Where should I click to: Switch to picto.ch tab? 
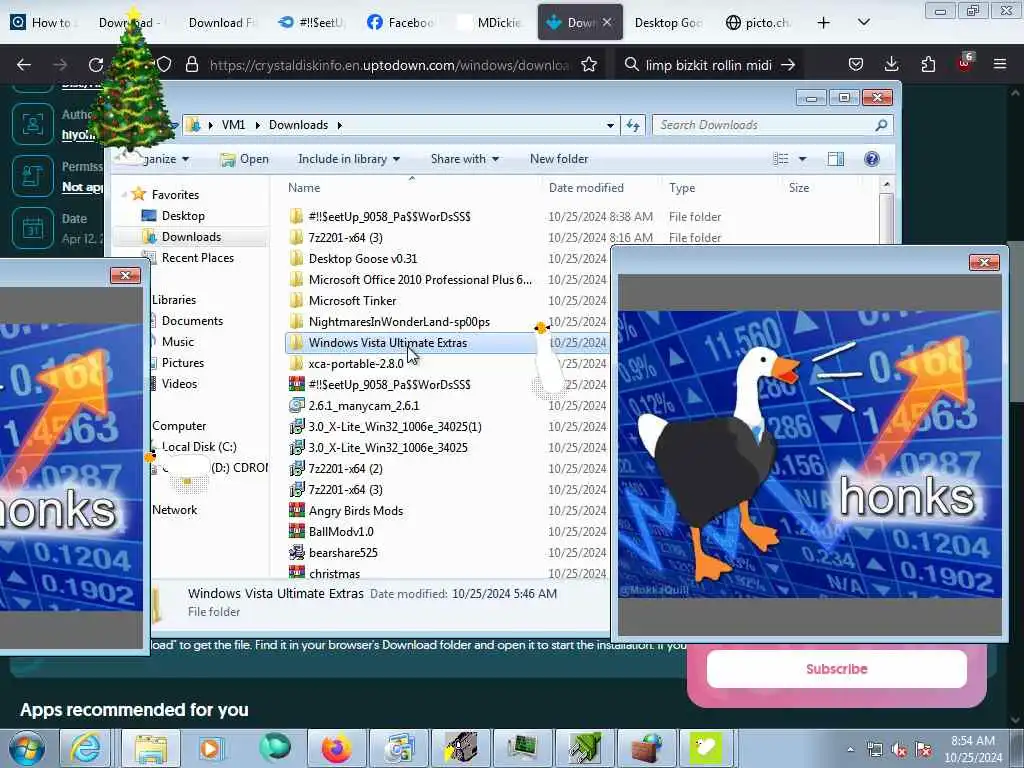(x=760, y=23)
